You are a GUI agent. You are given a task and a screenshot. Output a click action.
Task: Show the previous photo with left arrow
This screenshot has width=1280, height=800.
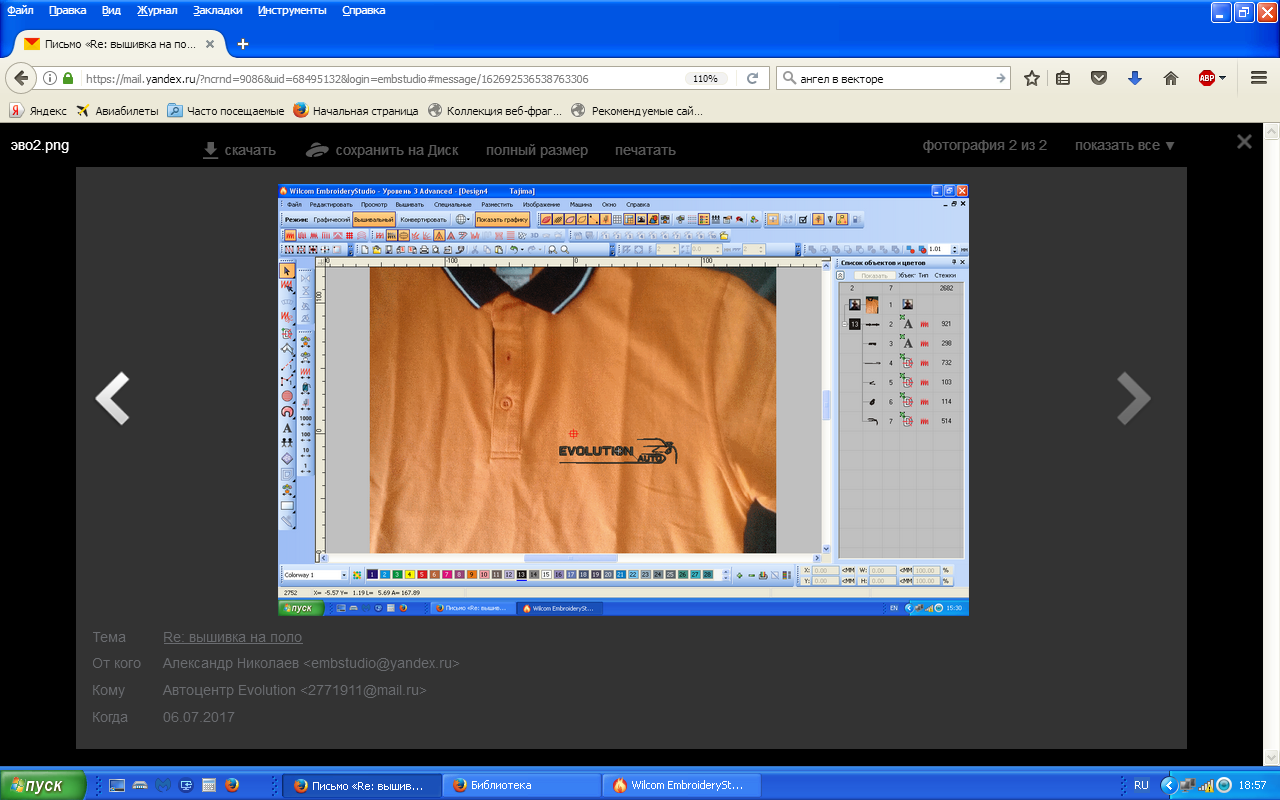click(112, 398)
